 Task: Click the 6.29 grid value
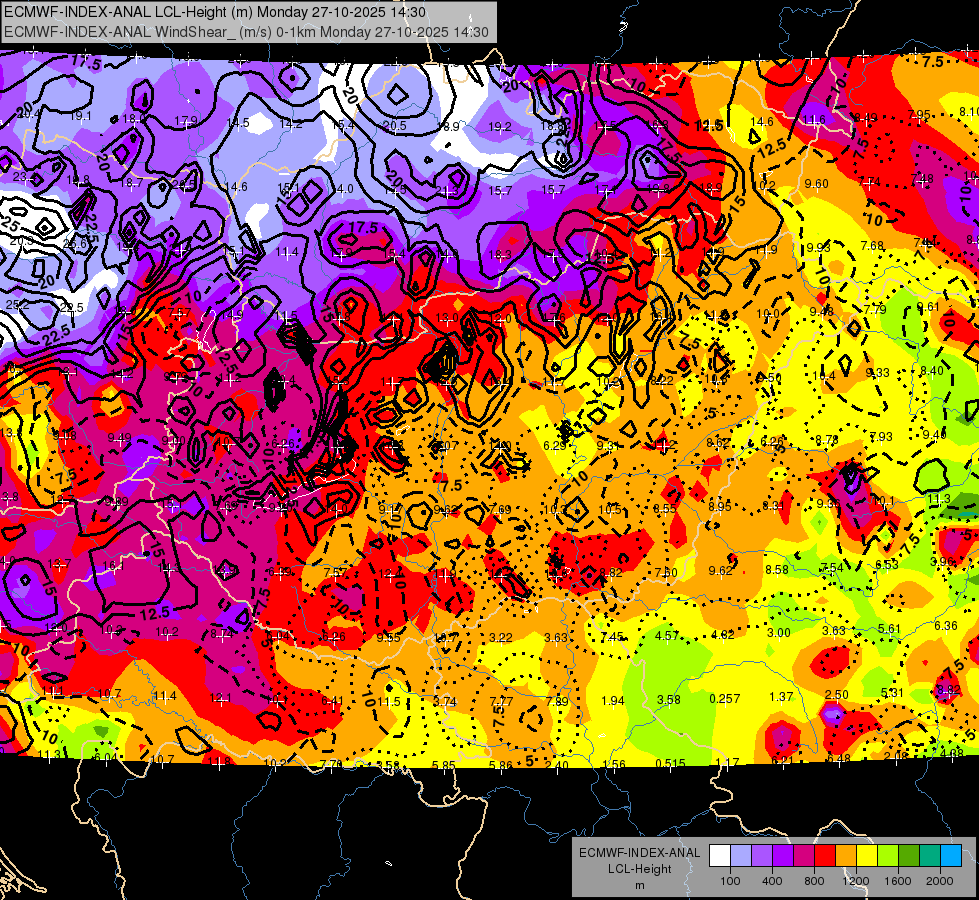(554, 445)
